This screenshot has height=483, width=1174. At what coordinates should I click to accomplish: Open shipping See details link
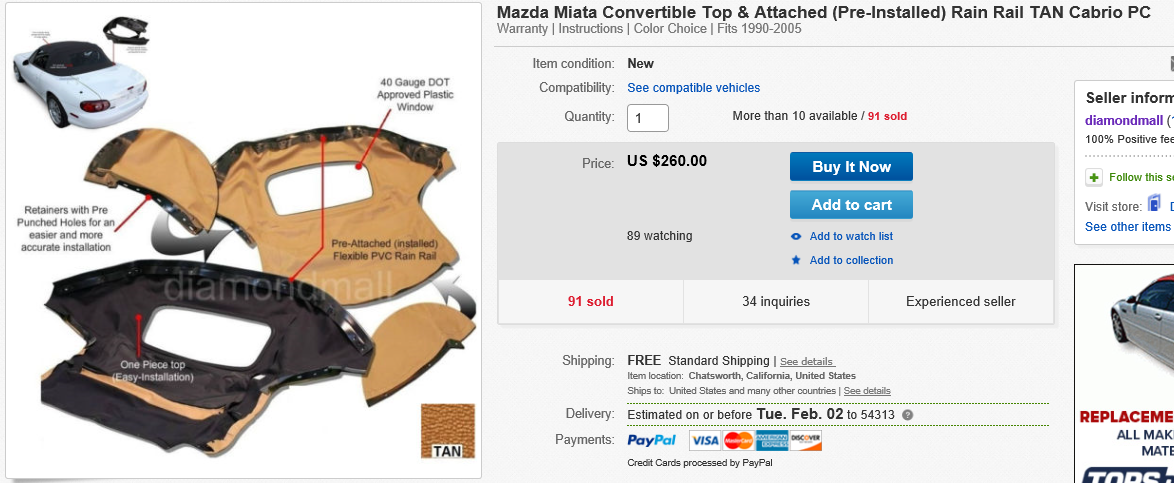pyautogui.click(x=806, y=361)
